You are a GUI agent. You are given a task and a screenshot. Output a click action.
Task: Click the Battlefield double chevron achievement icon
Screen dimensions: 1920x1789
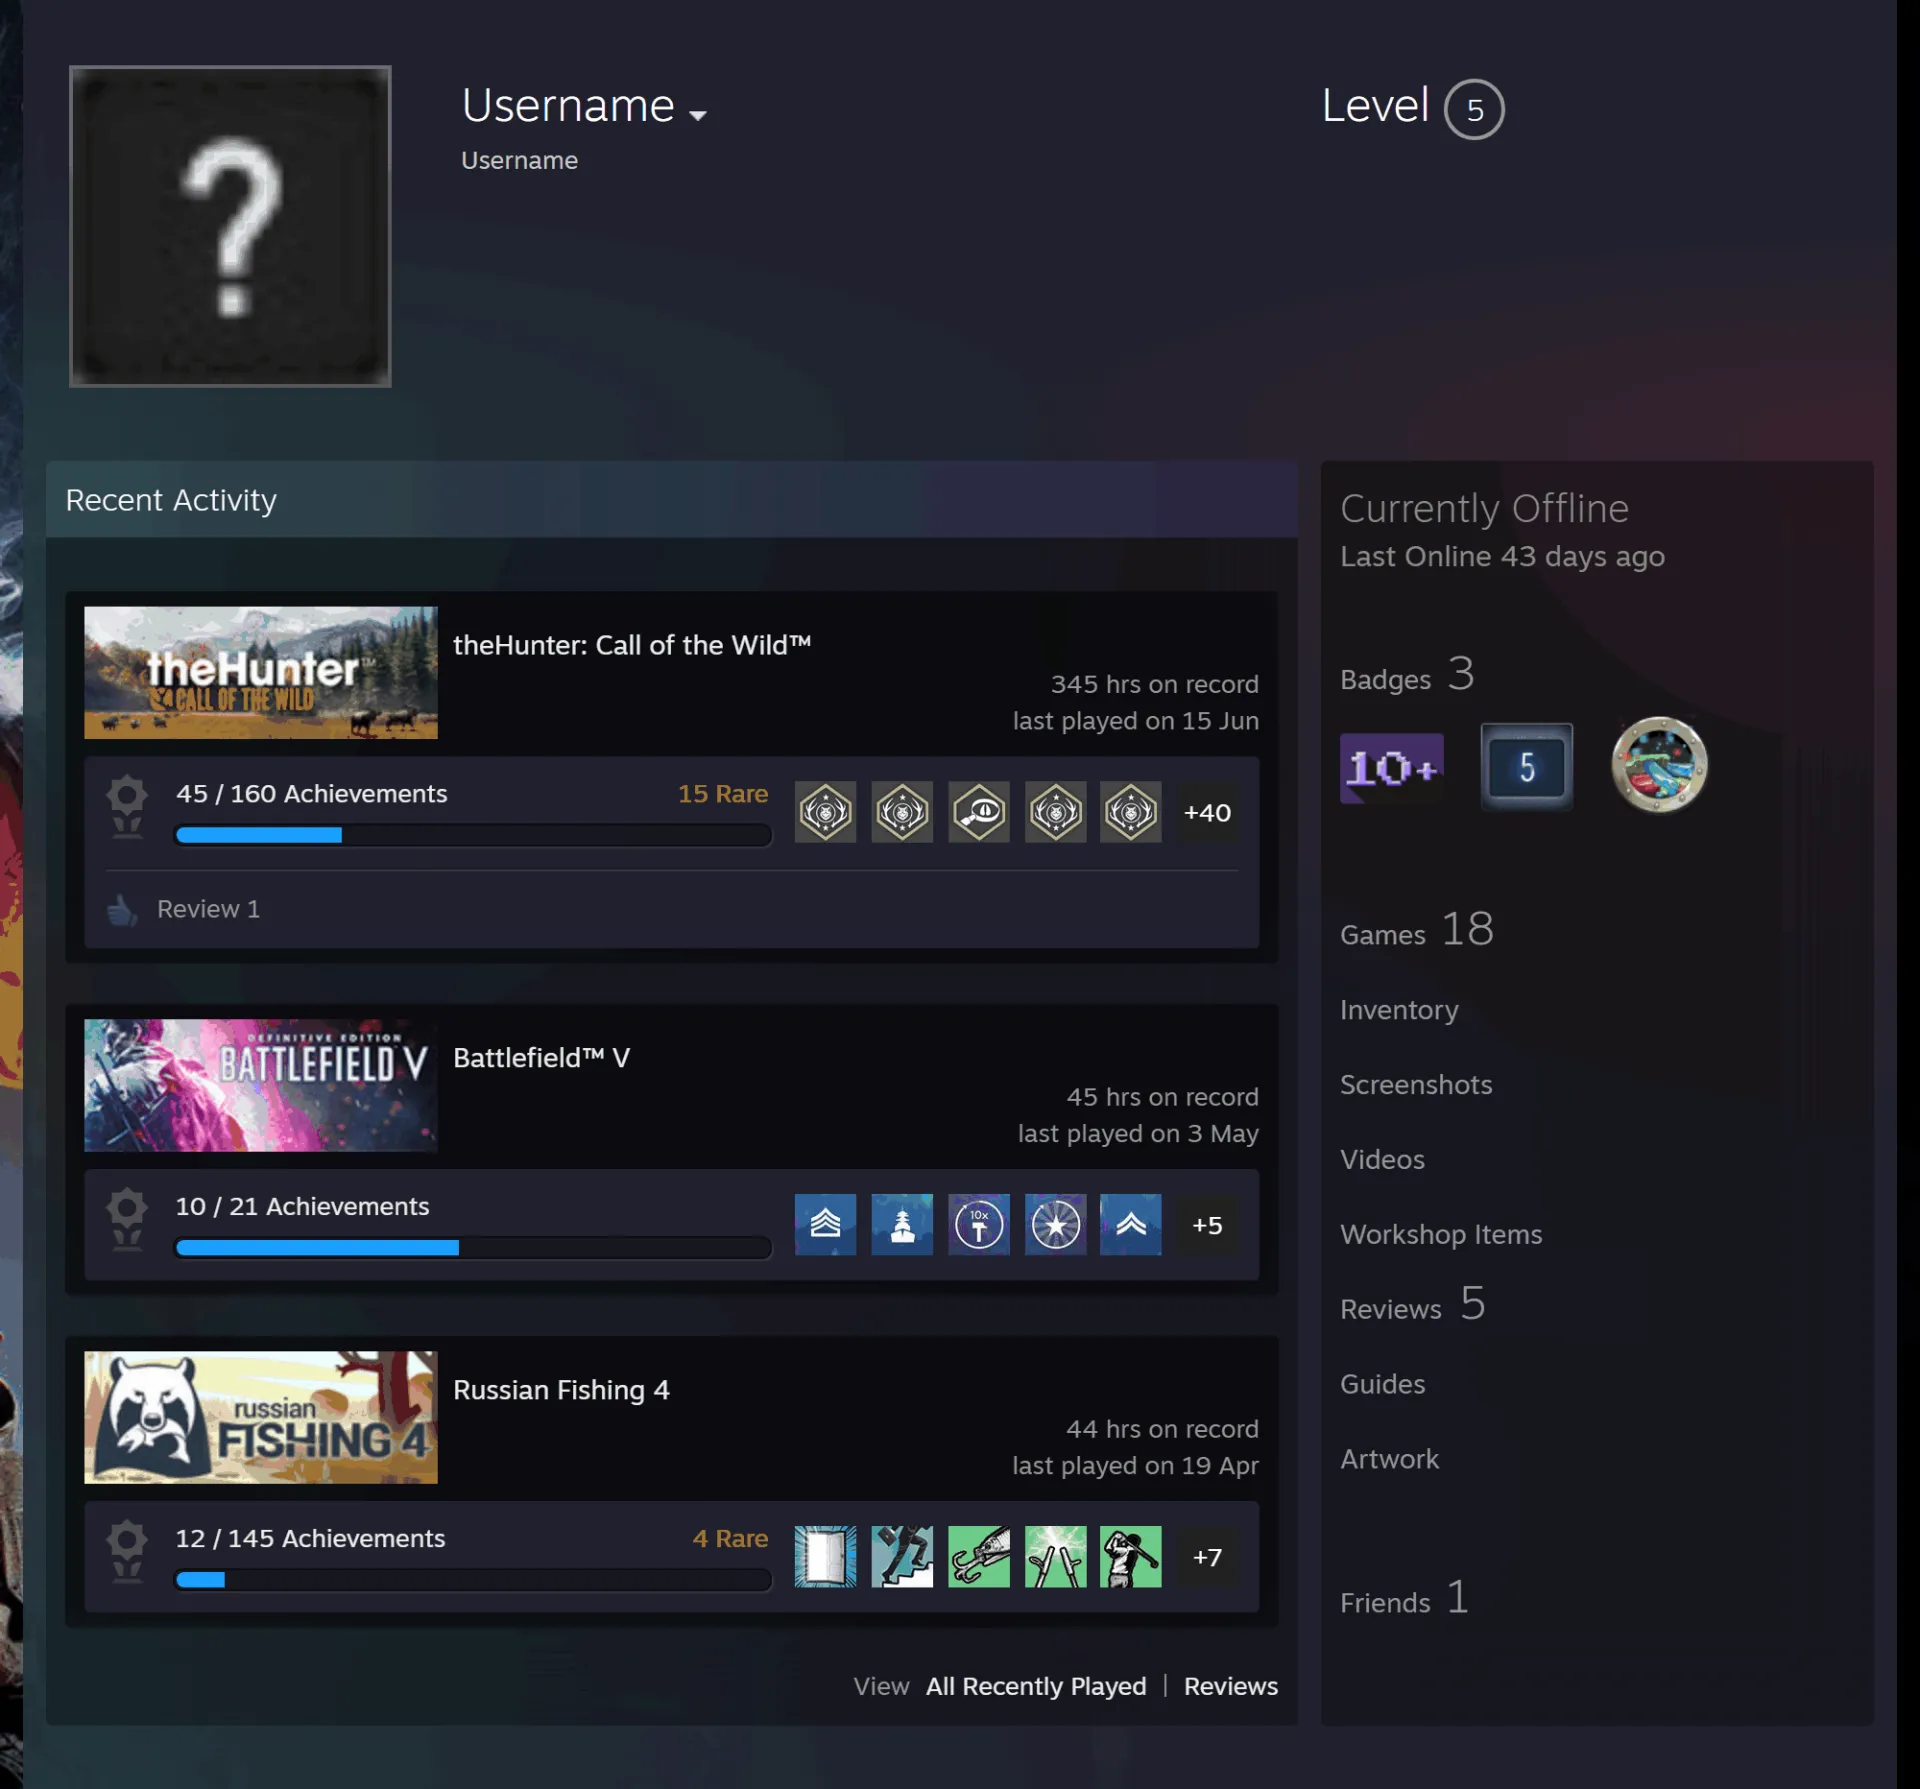[1131, 1224]
